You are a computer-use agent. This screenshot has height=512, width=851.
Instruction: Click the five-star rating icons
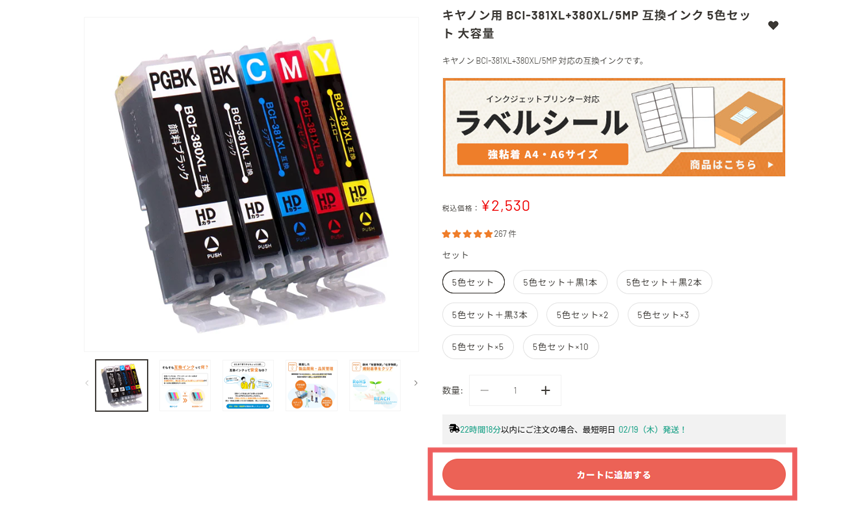(x=467, y=234)
